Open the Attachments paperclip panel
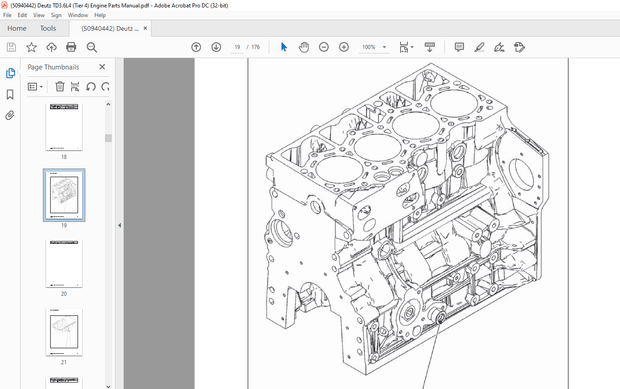This screenshot has height=389, width=620. click(10, 115)
